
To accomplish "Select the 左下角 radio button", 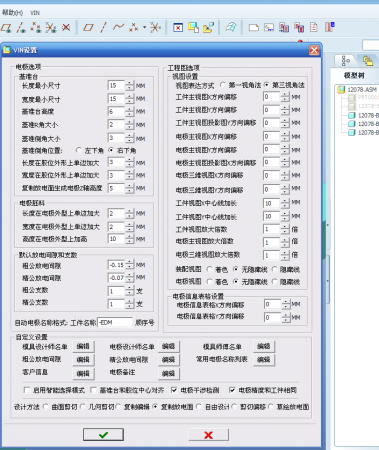I will click(x=79, y=150).
